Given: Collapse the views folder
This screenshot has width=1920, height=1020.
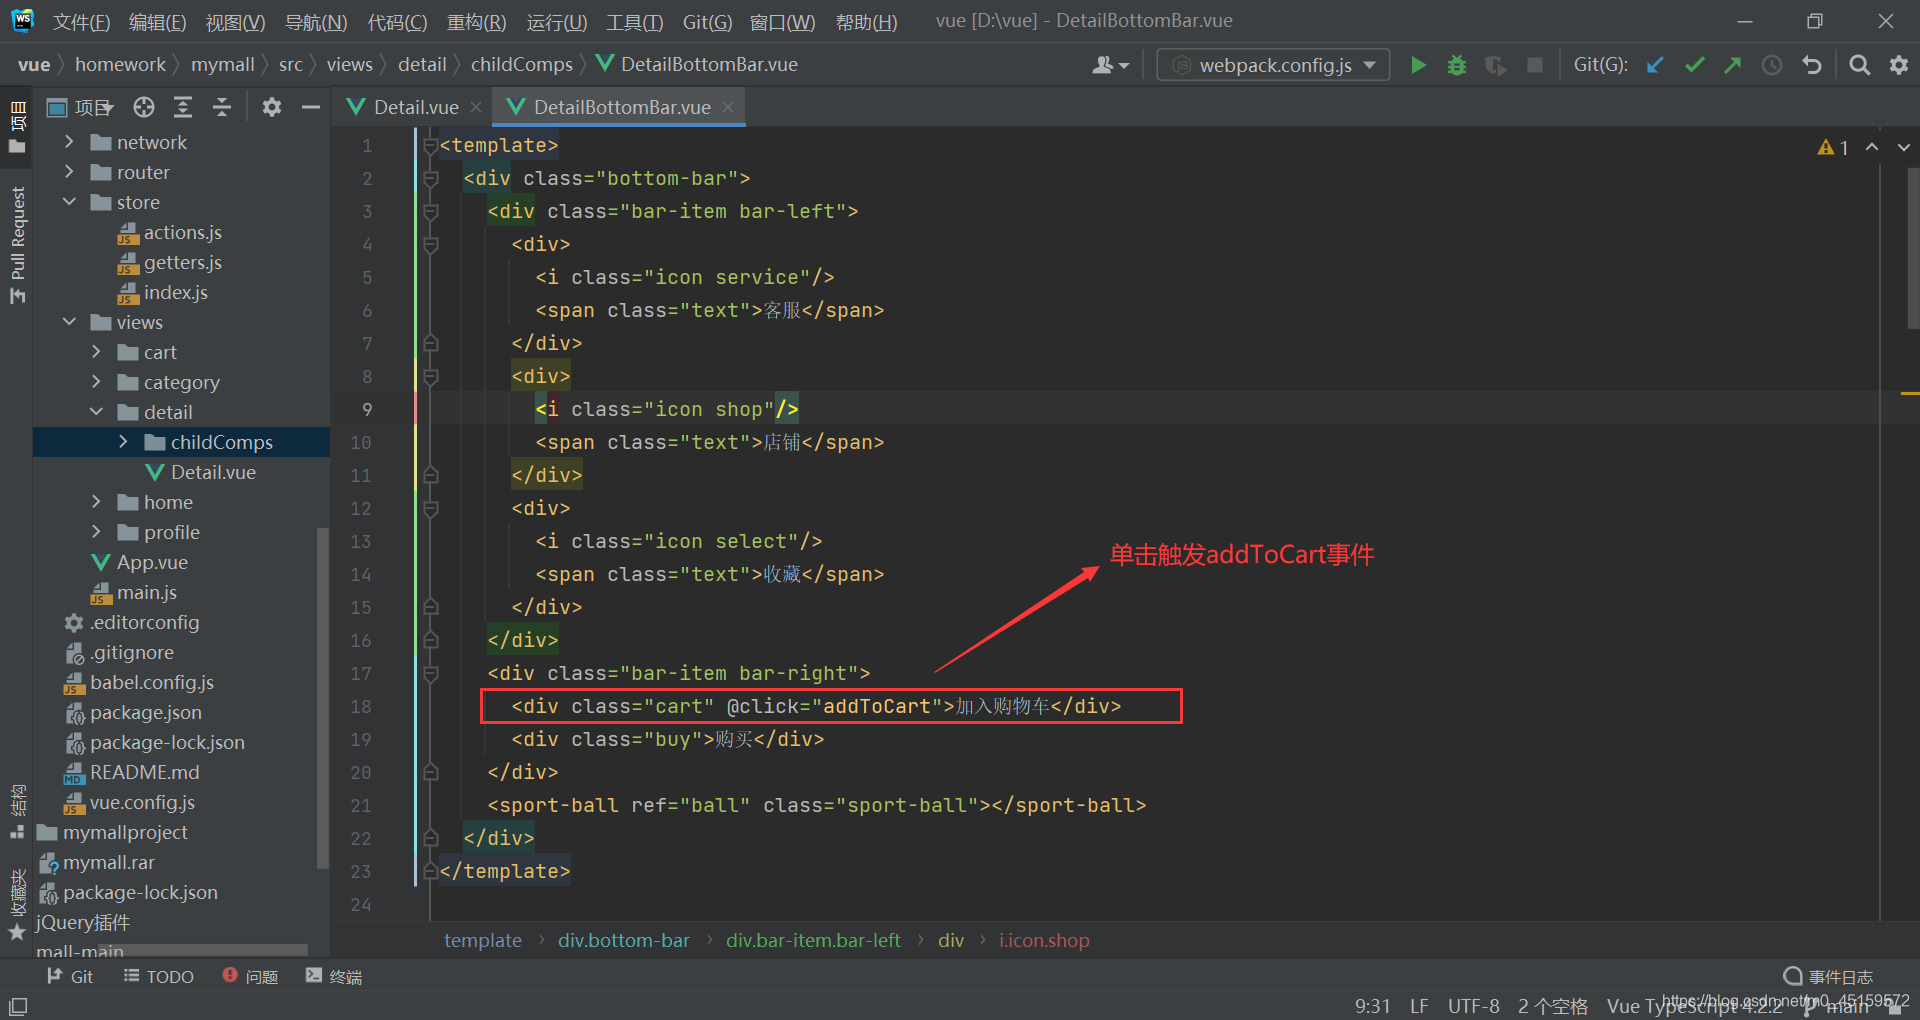Looking at the screenshot, I should tap(69, 322).
